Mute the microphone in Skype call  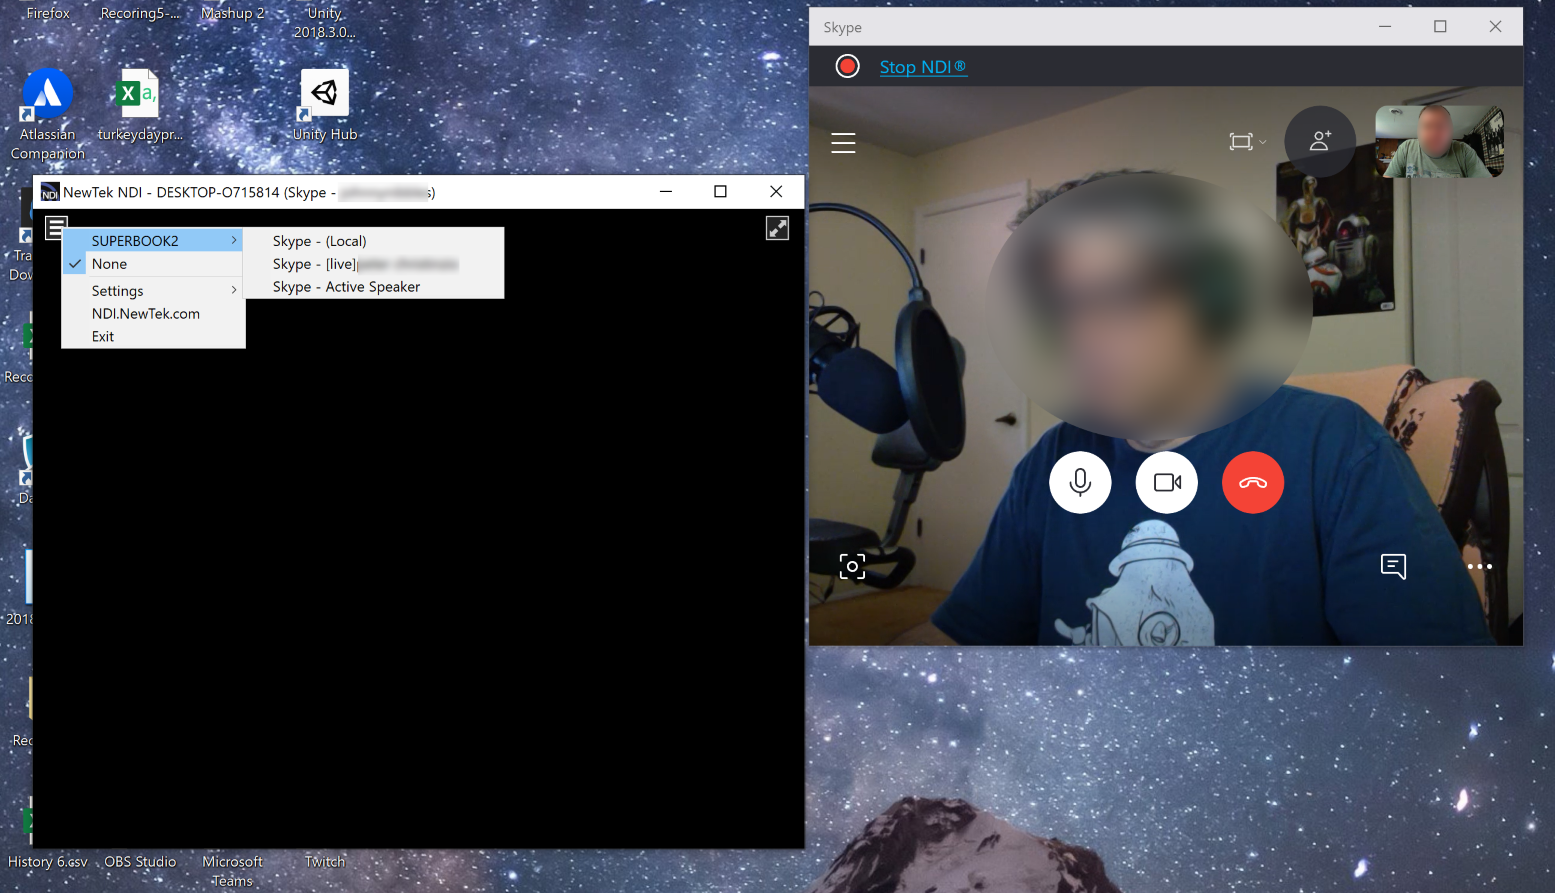(x=1080, y=482)
